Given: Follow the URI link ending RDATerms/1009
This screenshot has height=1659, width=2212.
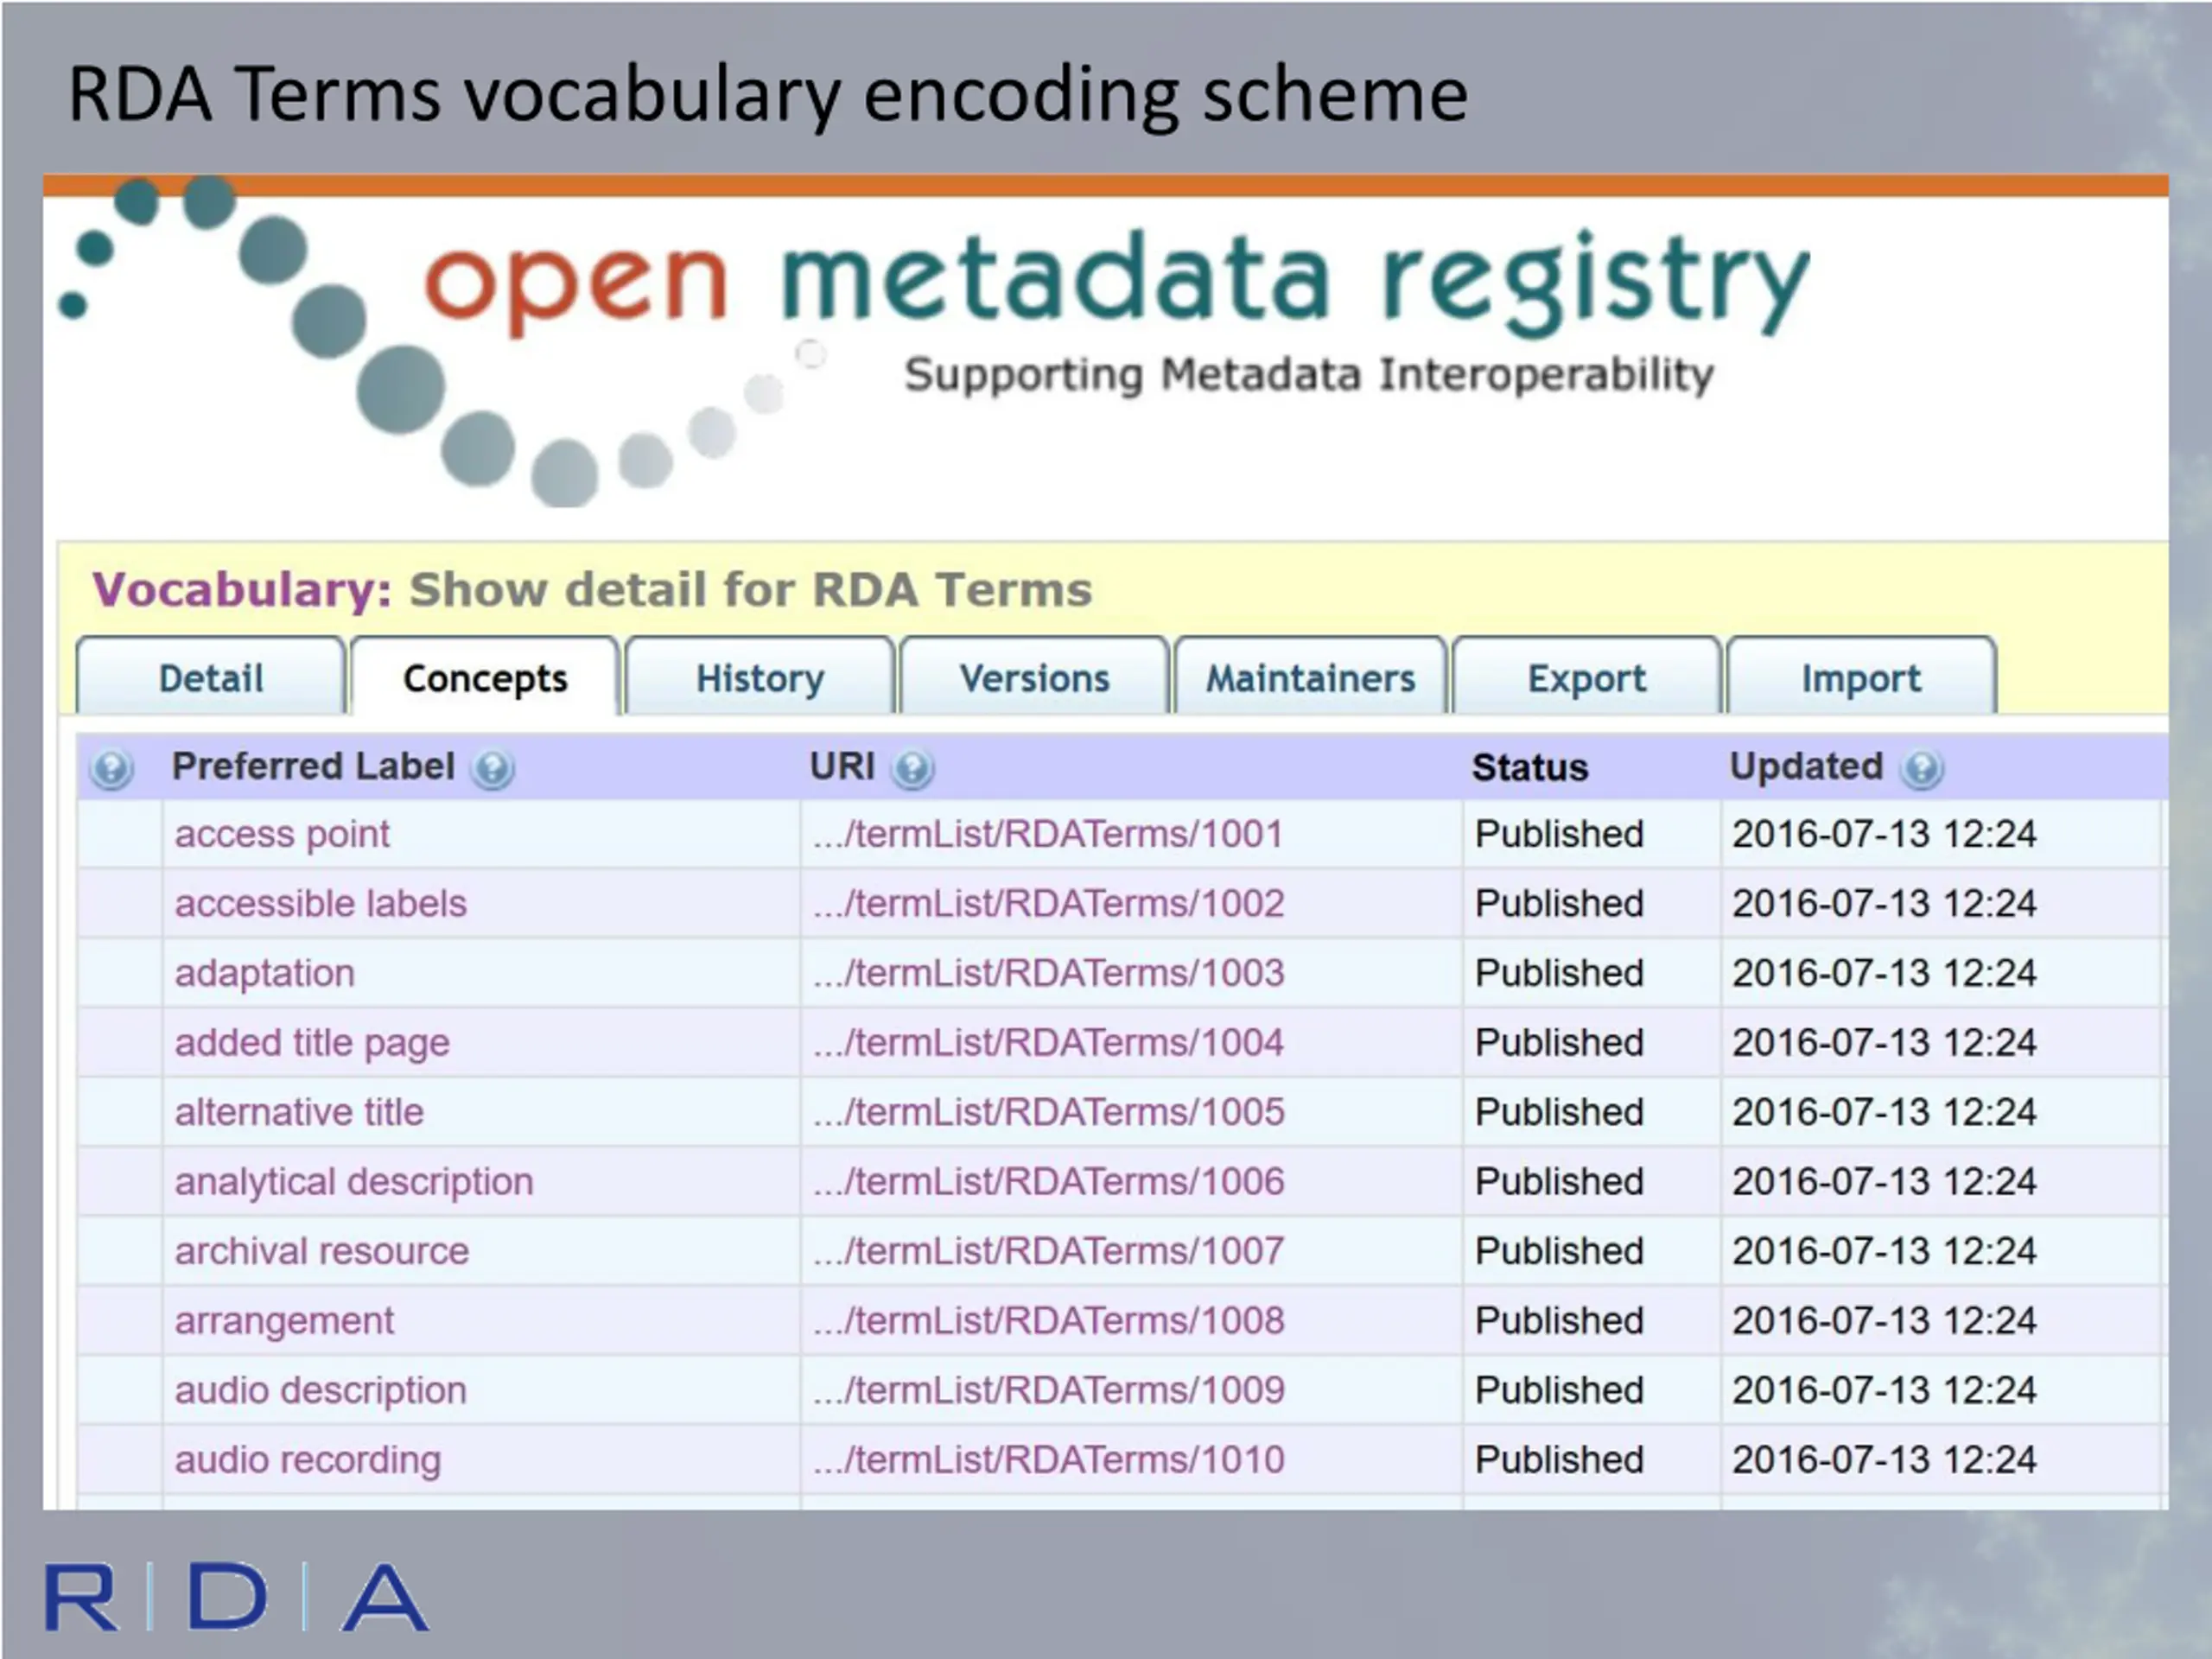Looking at the screenshot, I should click(1048, 1390).
